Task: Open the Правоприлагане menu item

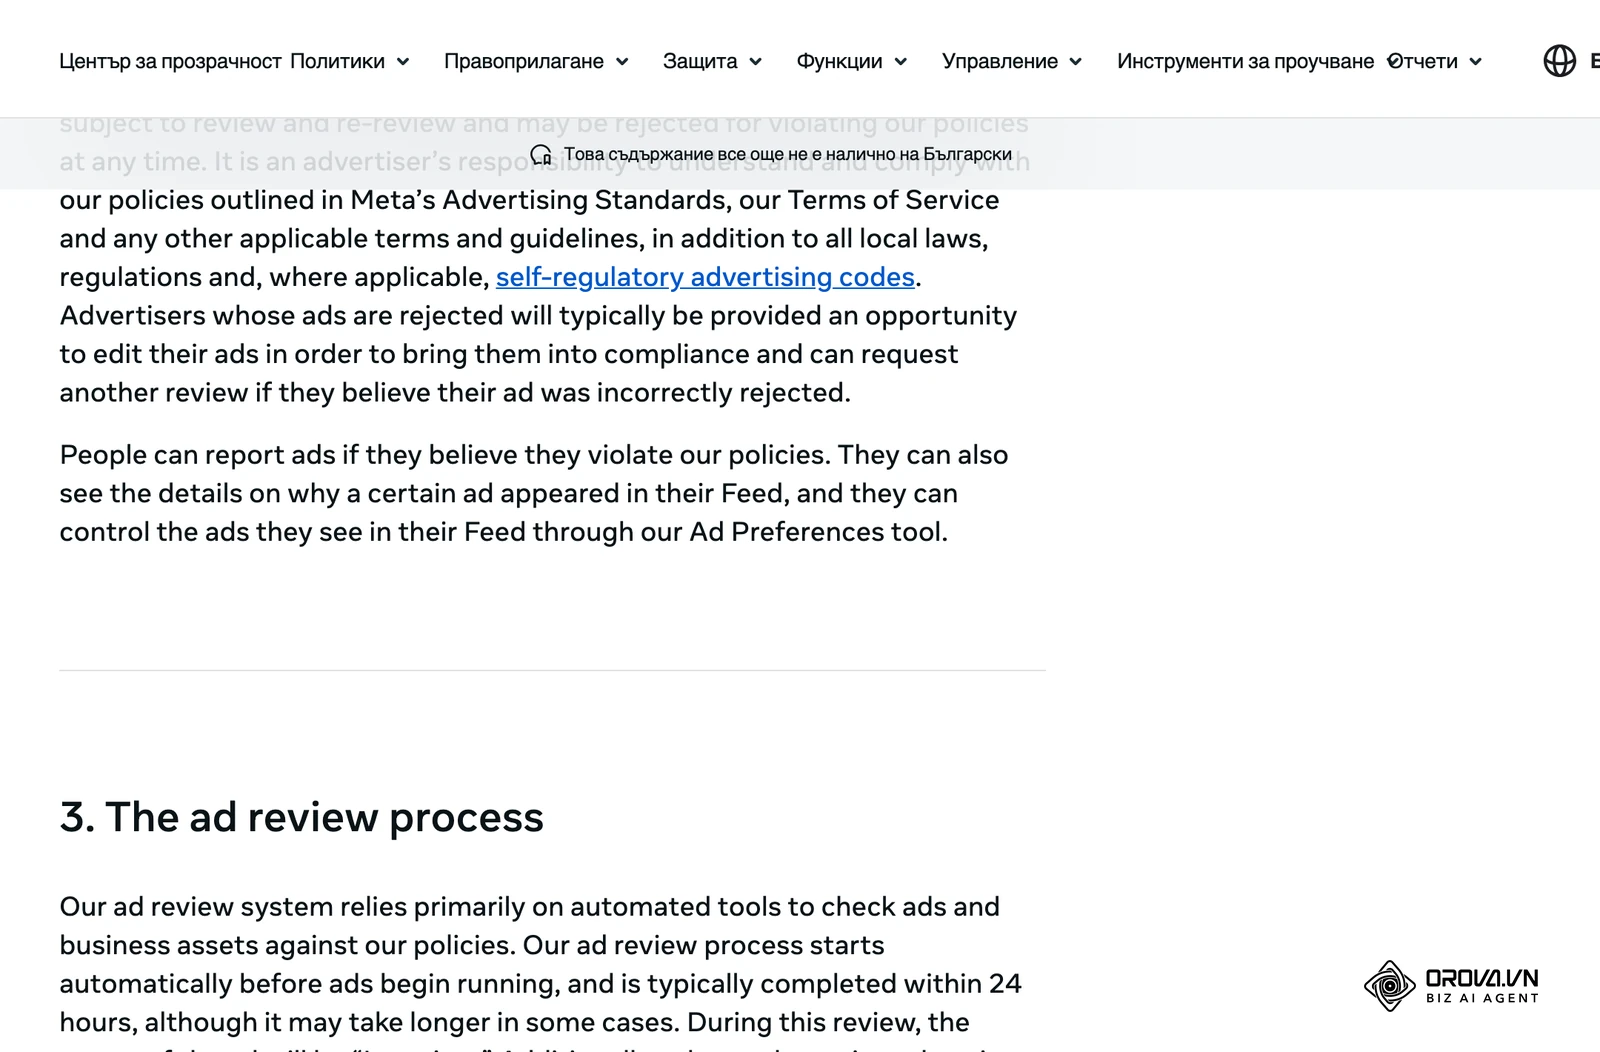Action: click(524, 61)
